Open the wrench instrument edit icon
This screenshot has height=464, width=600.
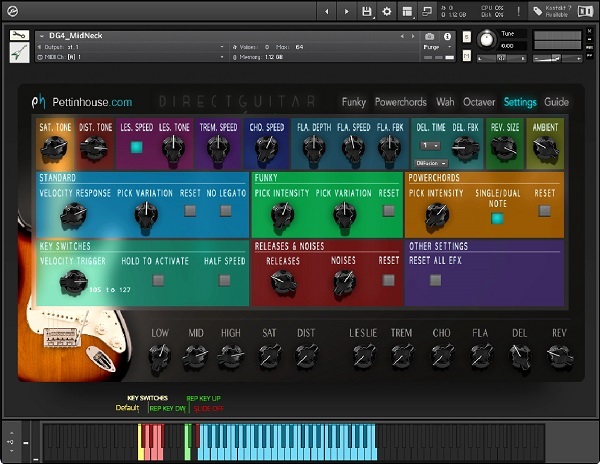19,35
